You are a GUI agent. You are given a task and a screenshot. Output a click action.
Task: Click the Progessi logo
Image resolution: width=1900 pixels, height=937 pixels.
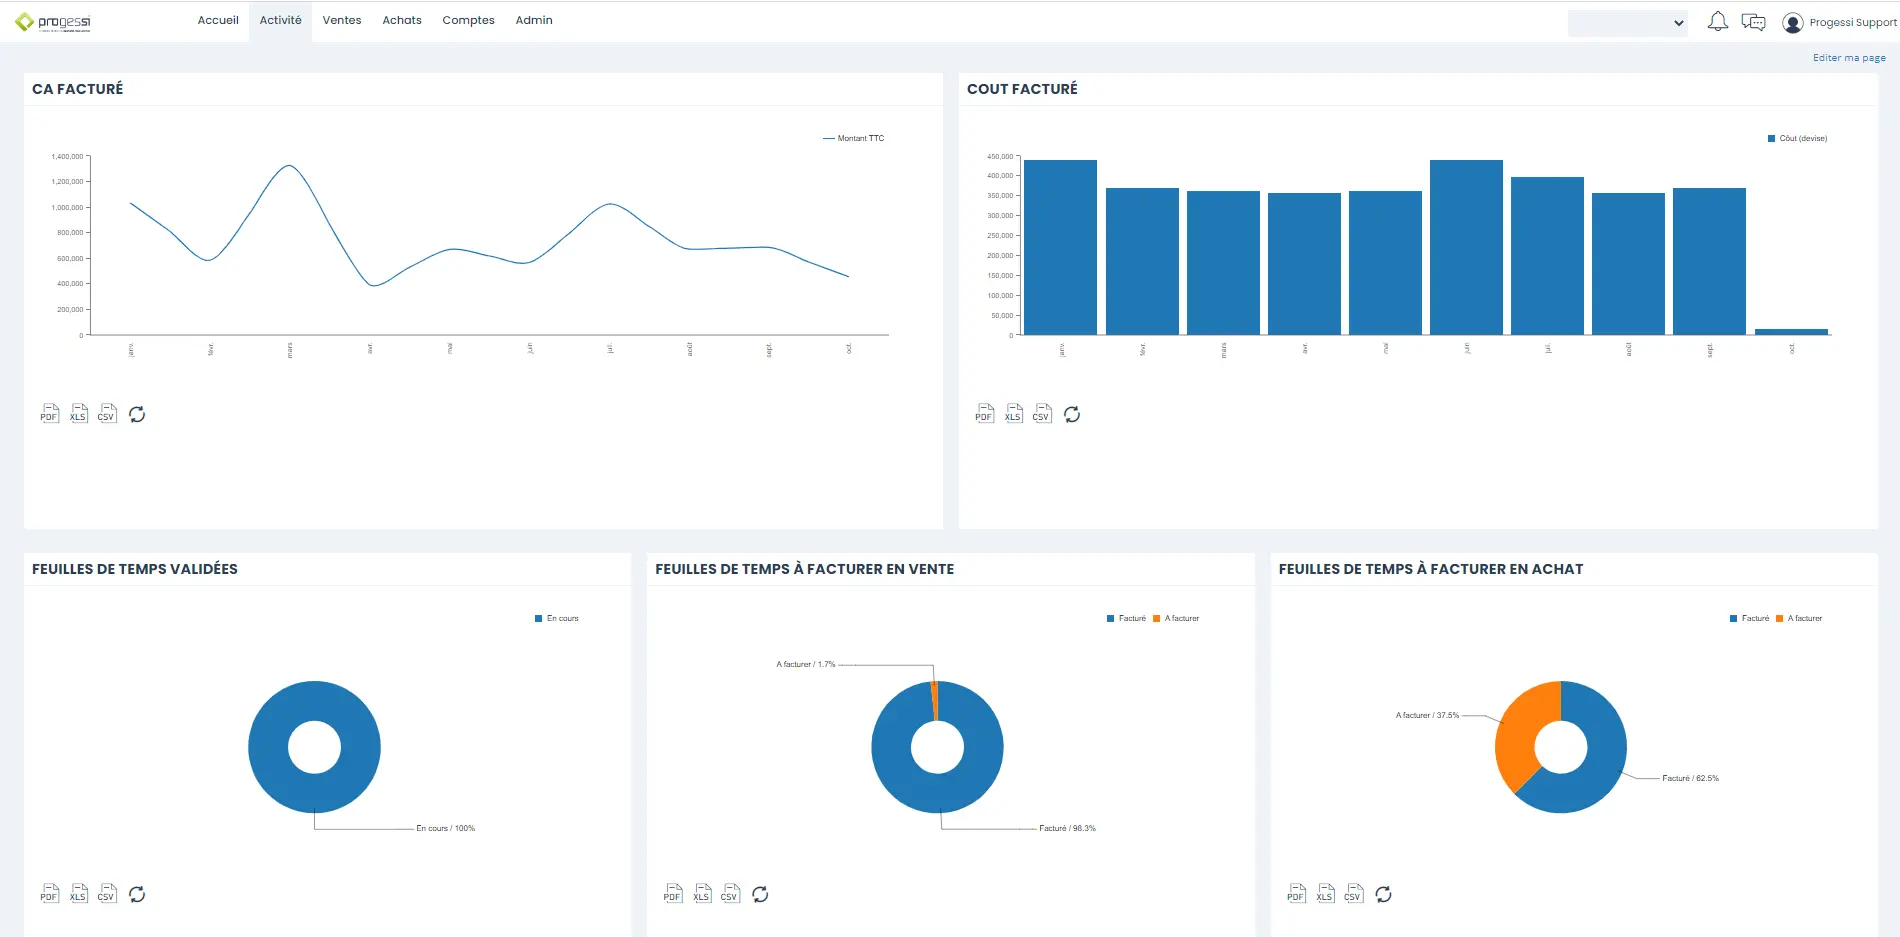pyautogui.click(x=54, y=22)
